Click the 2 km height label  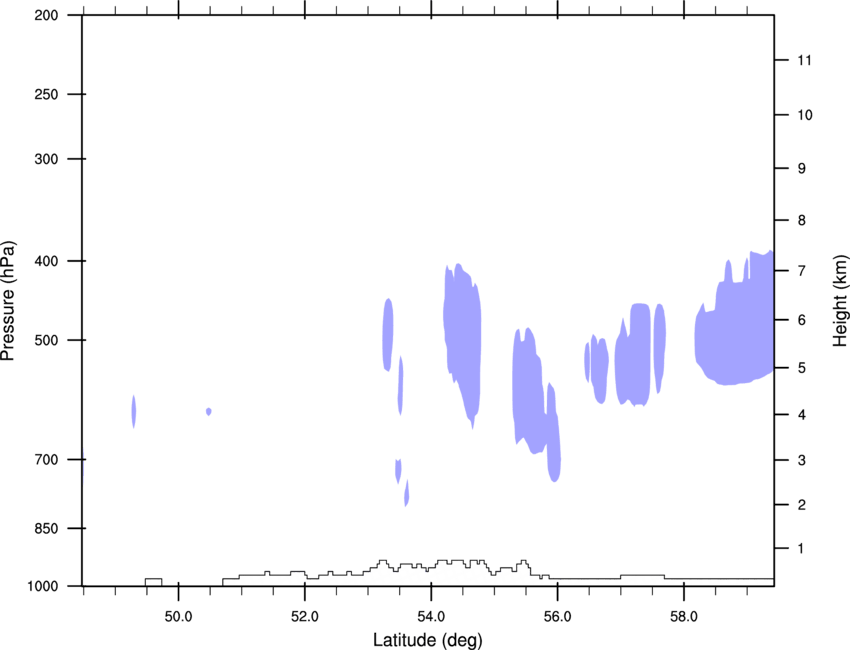pyautogui.click(x=802, y=505)
